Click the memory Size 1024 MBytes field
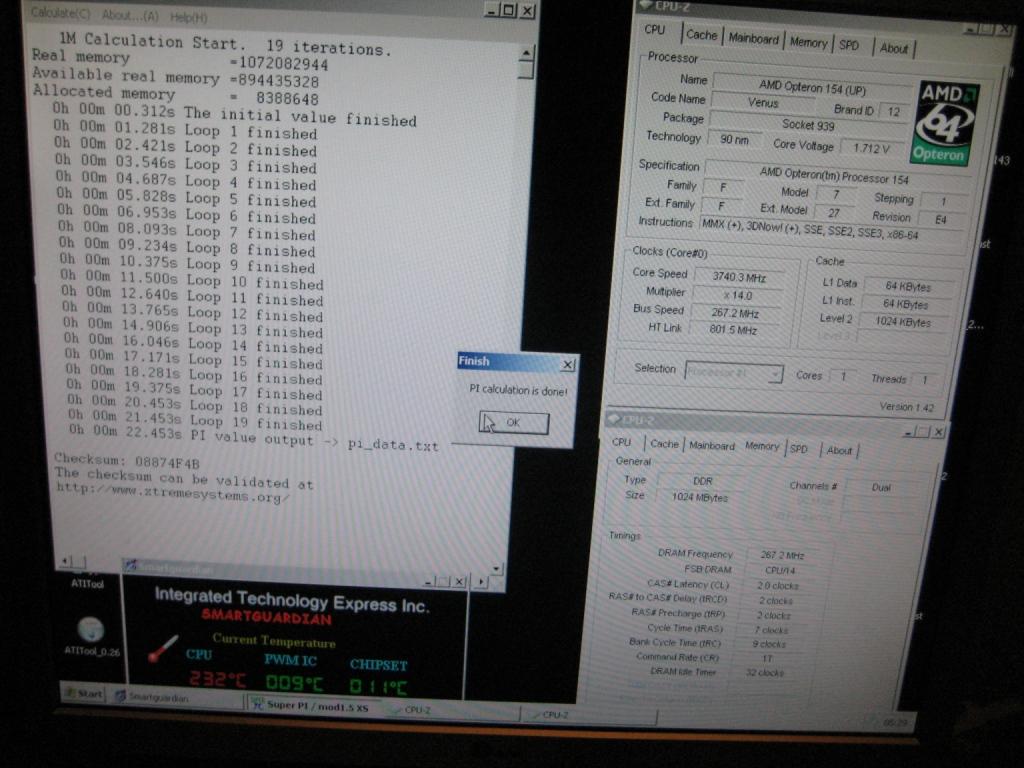This screenshot has height=768, width=1024. click(699, 497)
